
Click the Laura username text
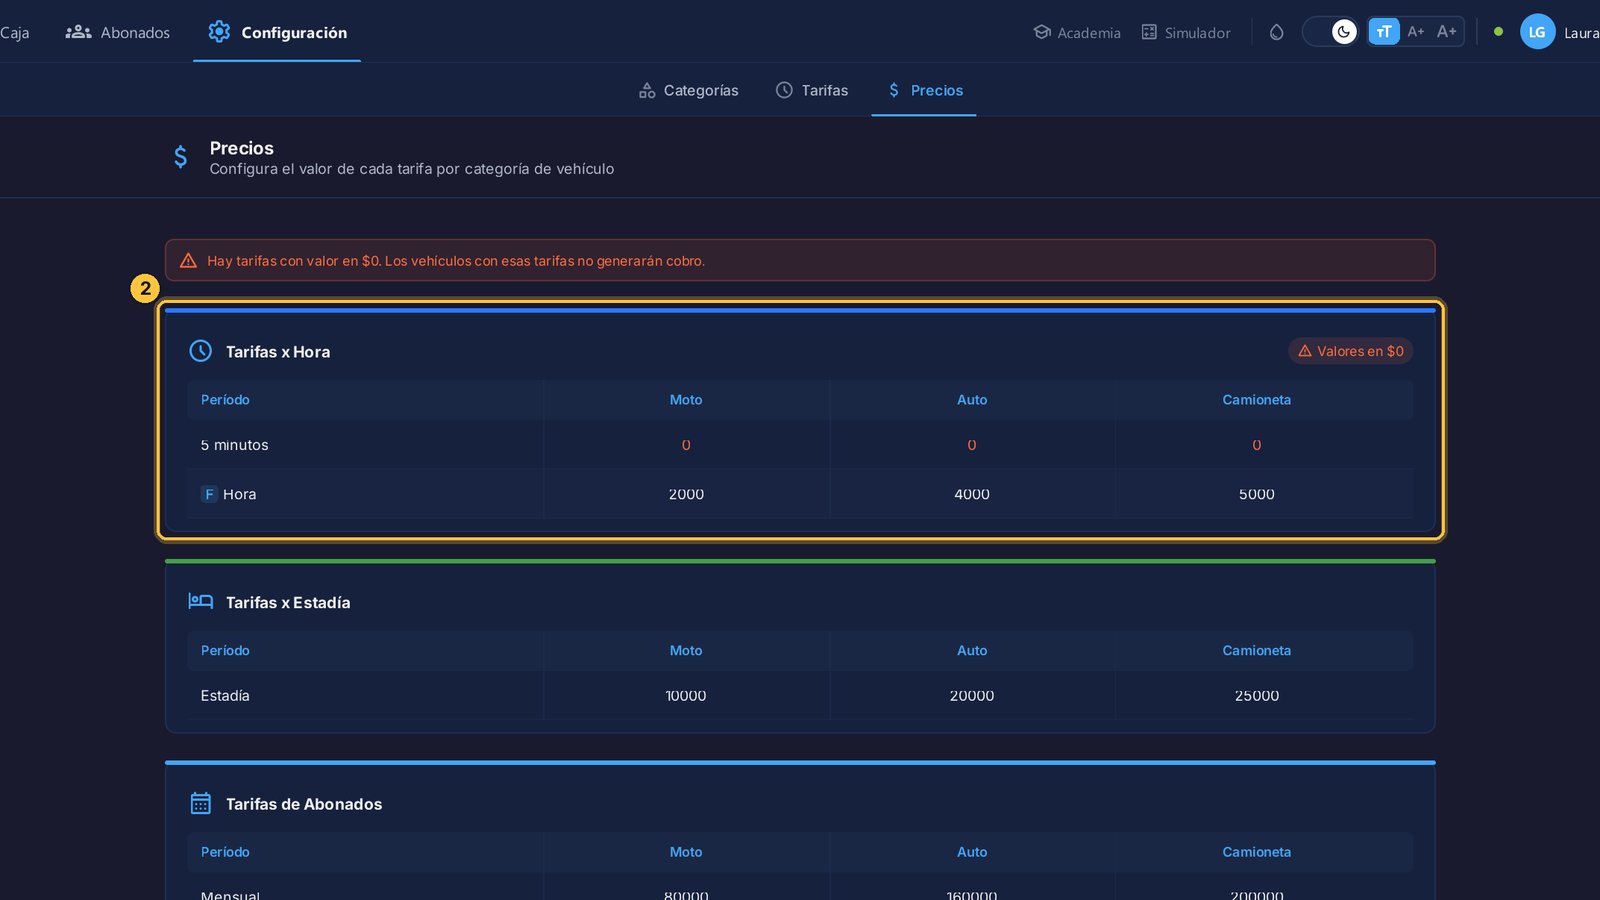[1581, 33]
